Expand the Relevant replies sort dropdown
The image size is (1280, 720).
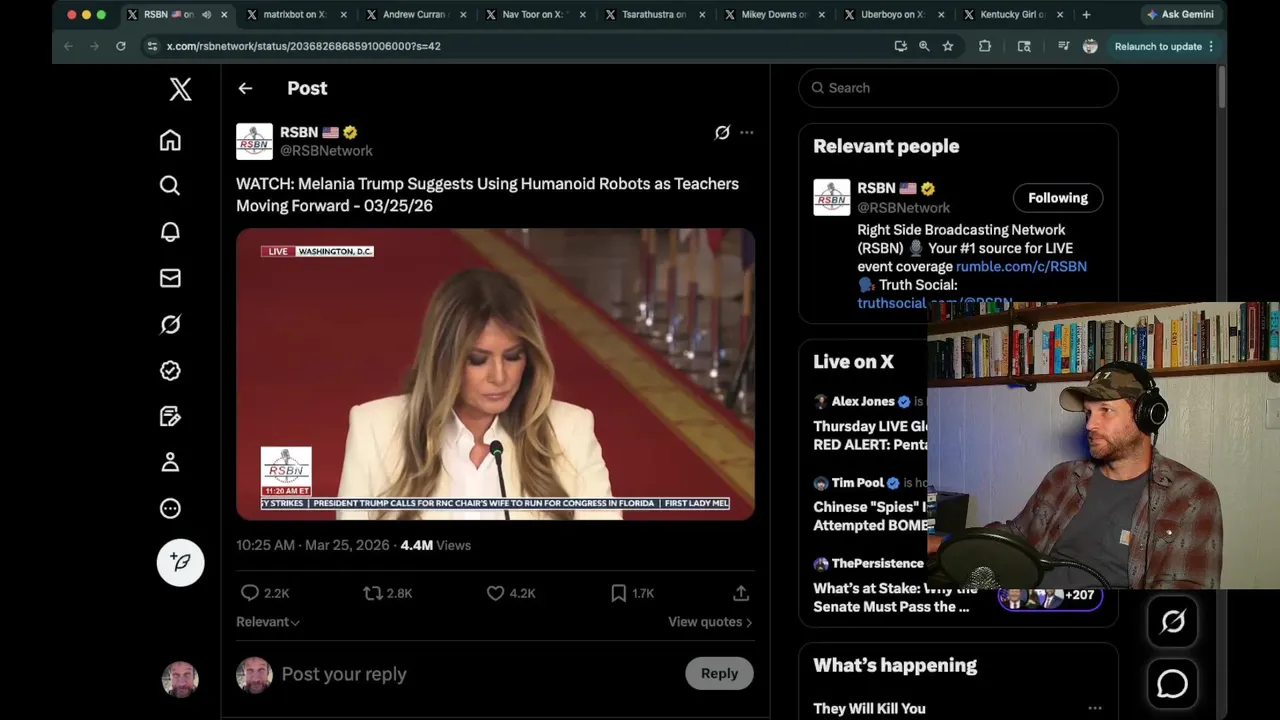268,622
